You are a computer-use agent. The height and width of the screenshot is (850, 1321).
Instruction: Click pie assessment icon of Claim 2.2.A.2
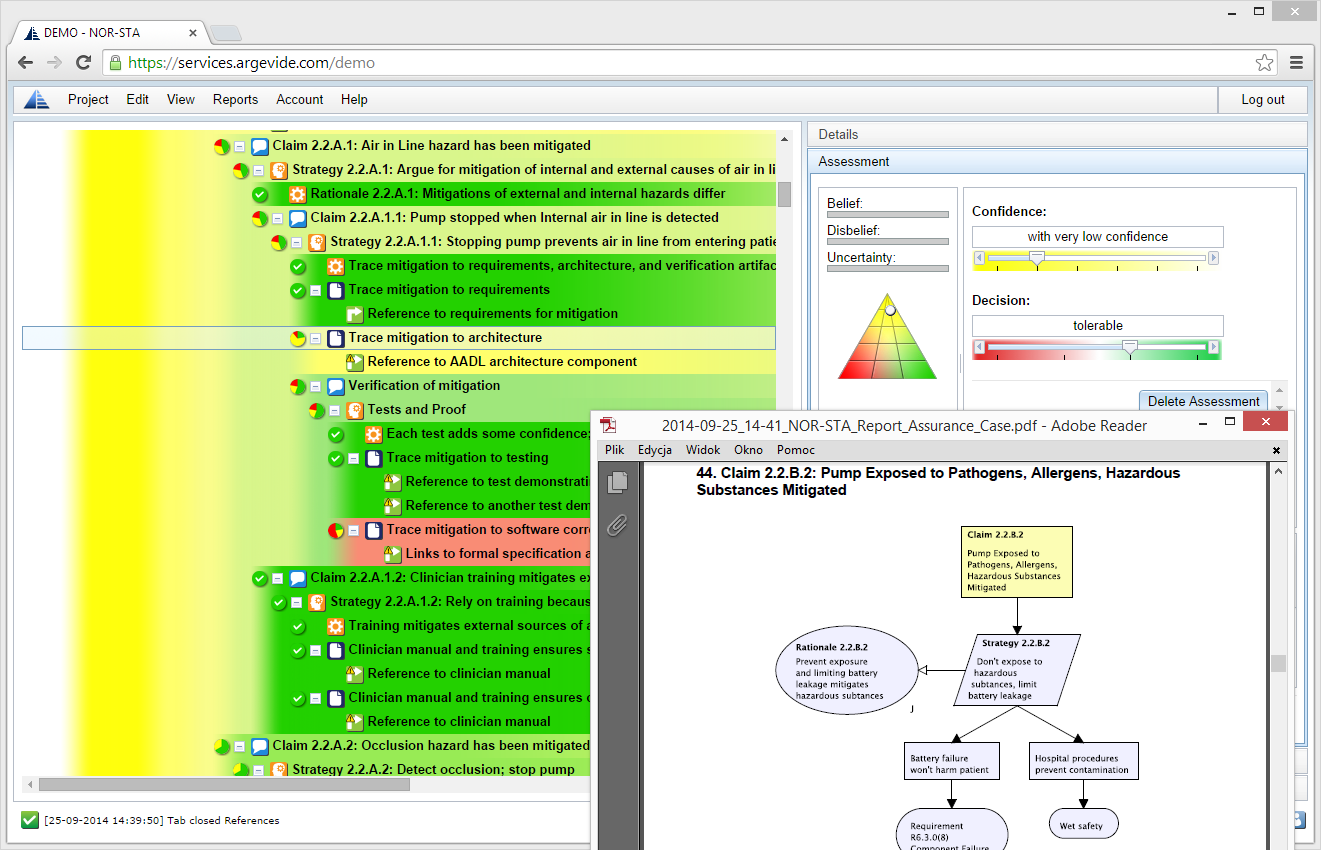[222, 746]
